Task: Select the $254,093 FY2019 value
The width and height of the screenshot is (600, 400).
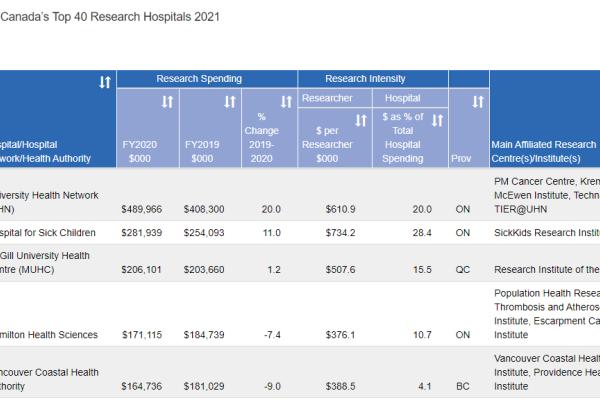Action: (204, 233)
